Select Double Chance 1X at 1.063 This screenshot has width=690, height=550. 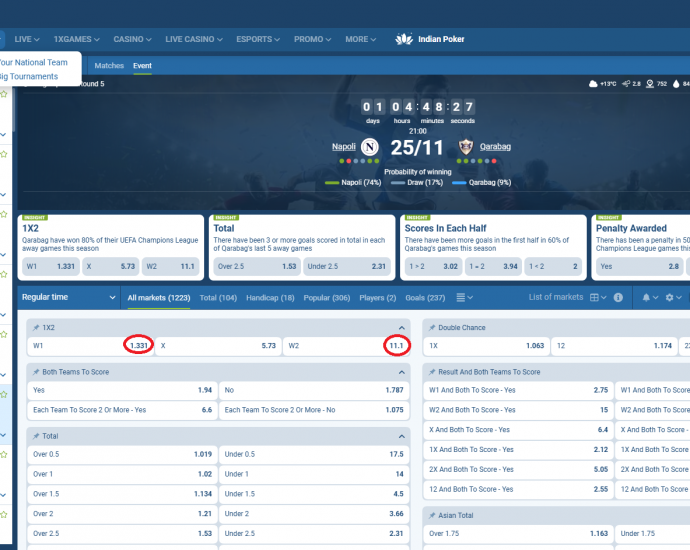(x=486, y=346)
